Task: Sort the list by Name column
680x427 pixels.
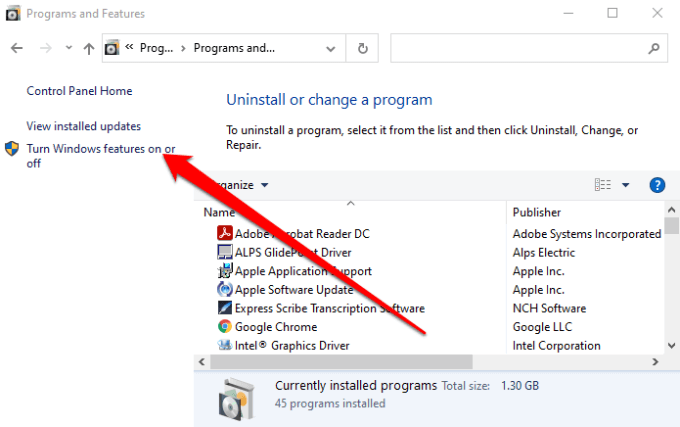Action: click(219, 212)
